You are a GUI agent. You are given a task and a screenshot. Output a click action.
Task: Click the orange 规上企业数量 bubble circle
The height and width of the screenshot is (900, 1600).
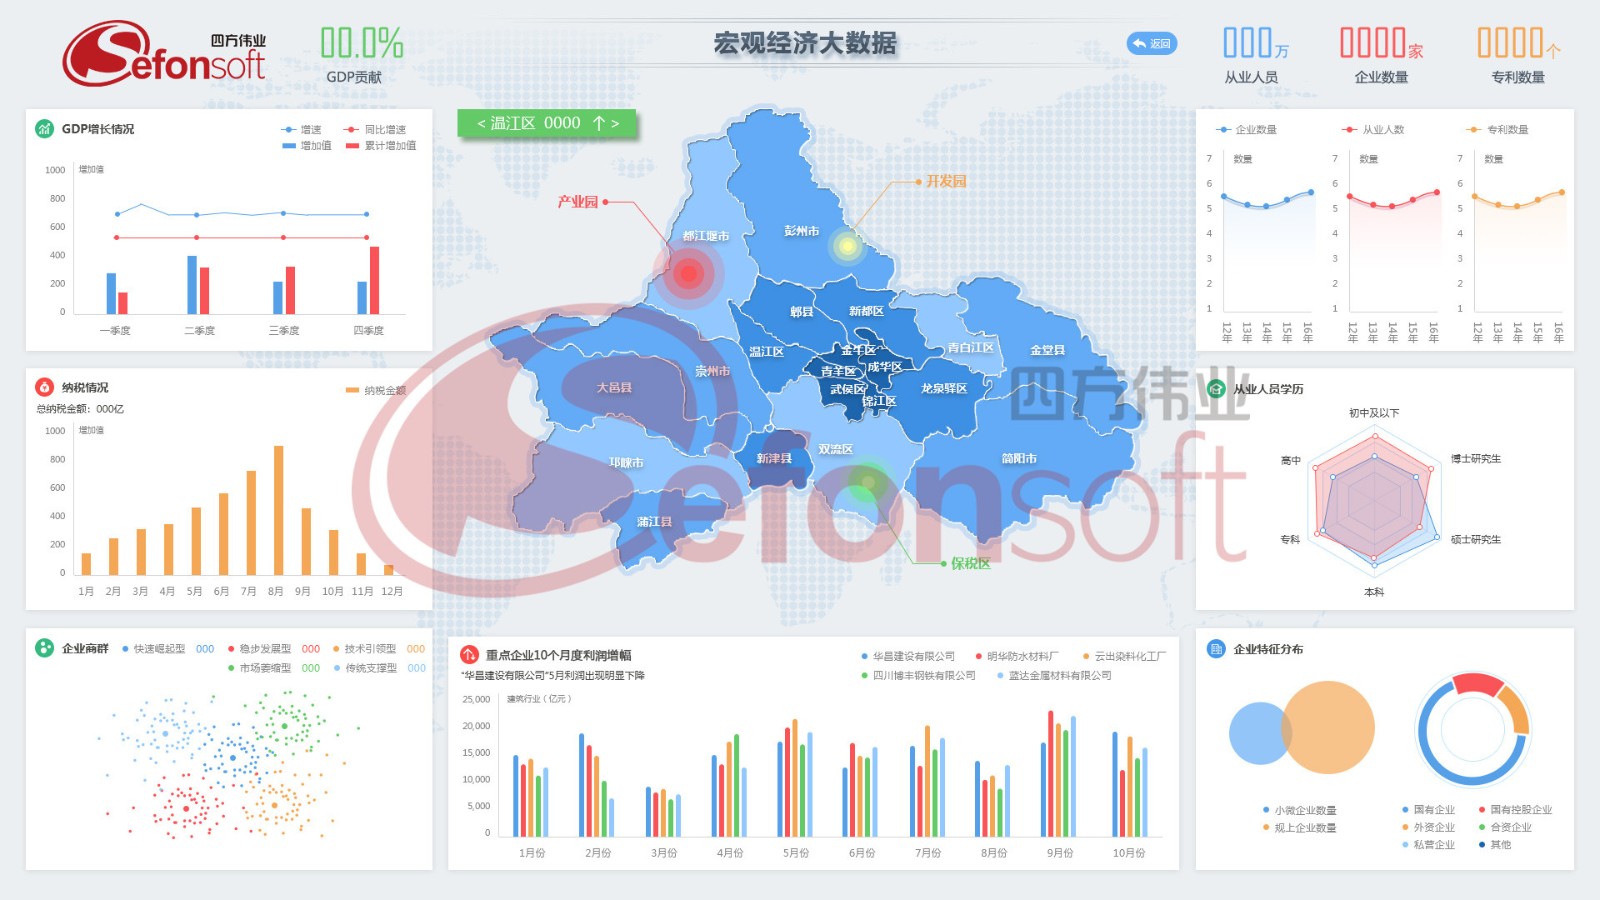coord(1328,727)
